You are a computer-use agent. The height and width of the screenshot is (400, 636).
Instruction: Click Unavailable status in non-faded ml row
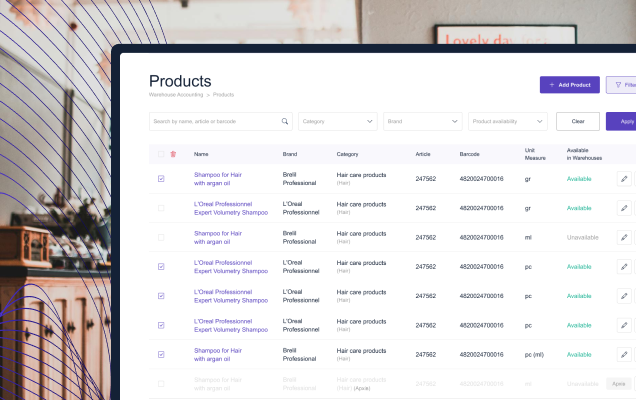[x=582, y=237]
